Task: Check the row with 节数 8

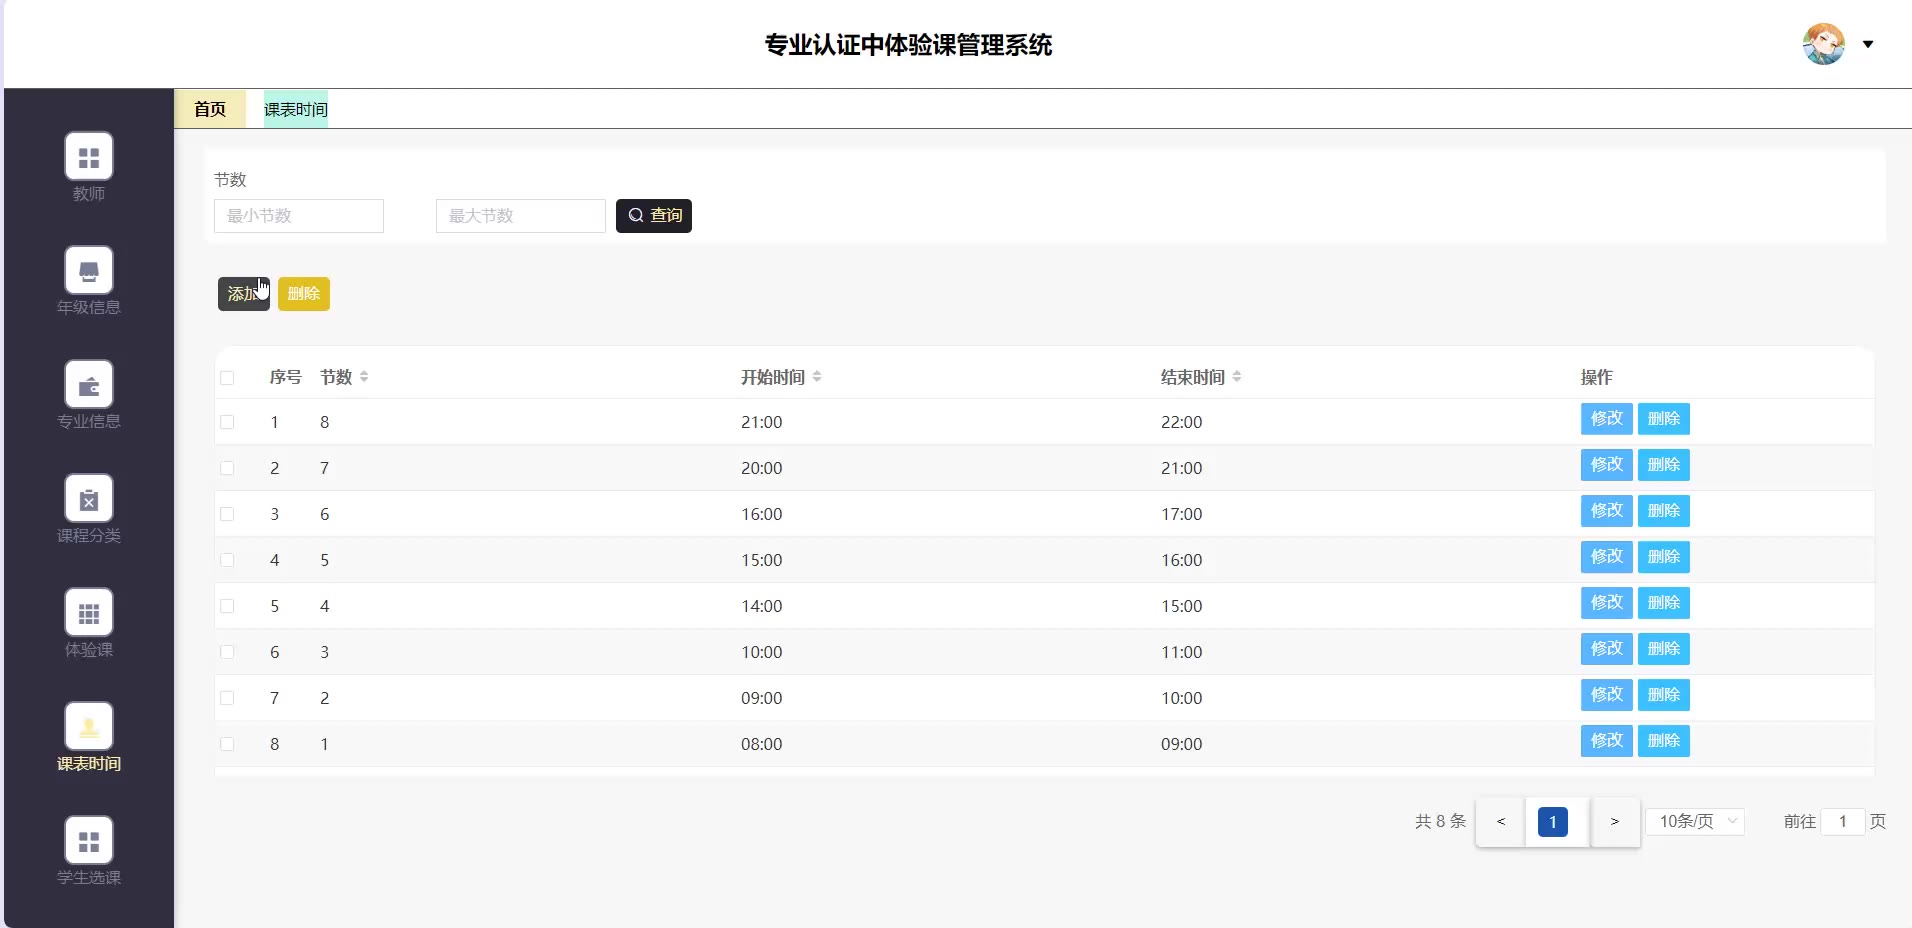Action: pos(227,422)
